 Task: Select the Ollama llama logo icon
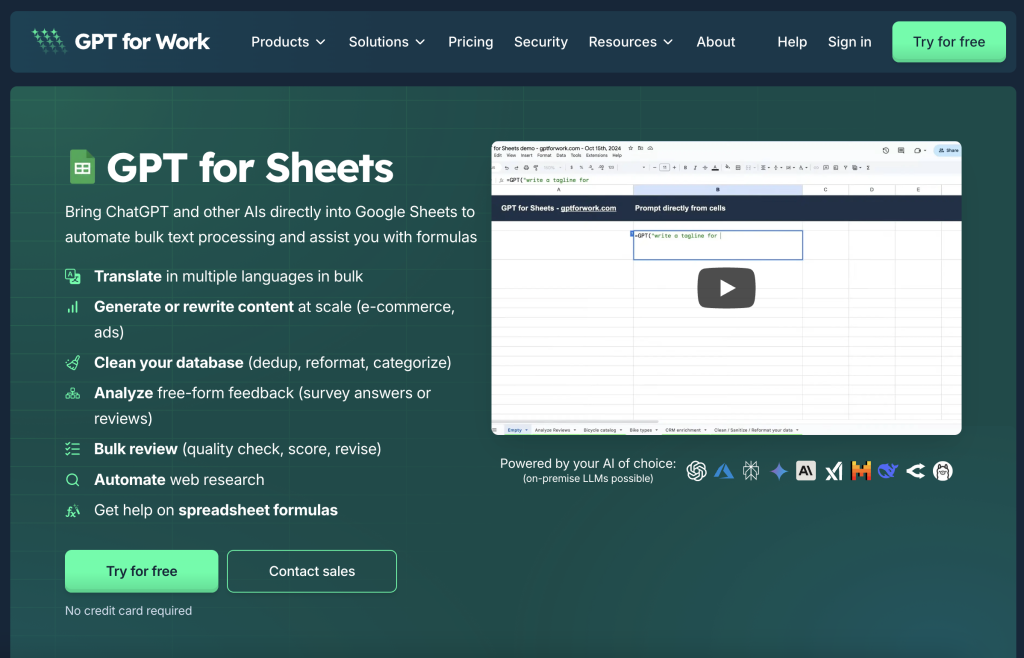tap(942, 471)
